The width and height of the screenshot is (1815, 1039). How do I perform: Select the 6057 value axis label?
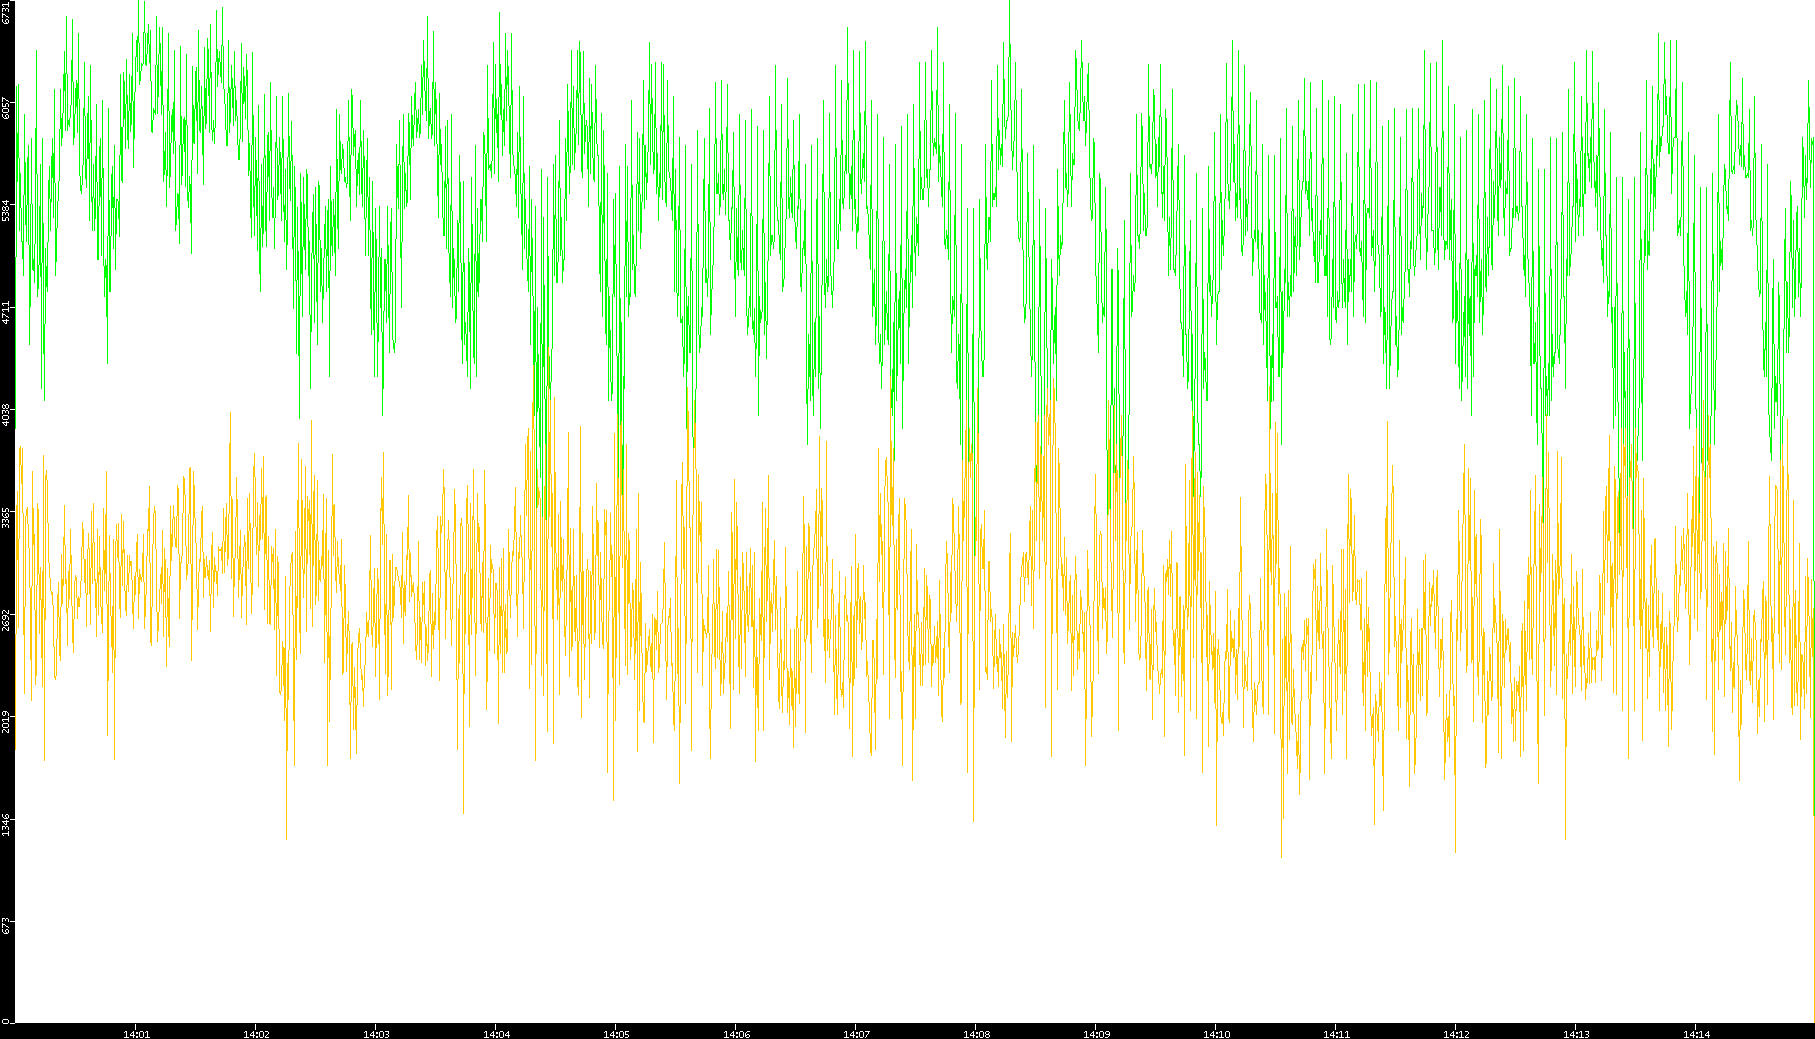tap(7, 108)
